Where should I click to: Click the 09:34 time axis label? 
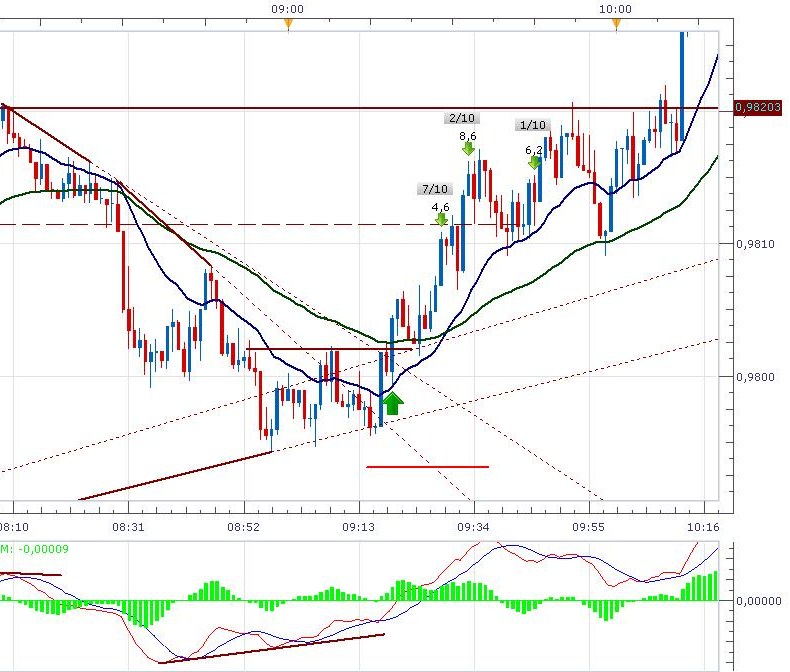474,527
